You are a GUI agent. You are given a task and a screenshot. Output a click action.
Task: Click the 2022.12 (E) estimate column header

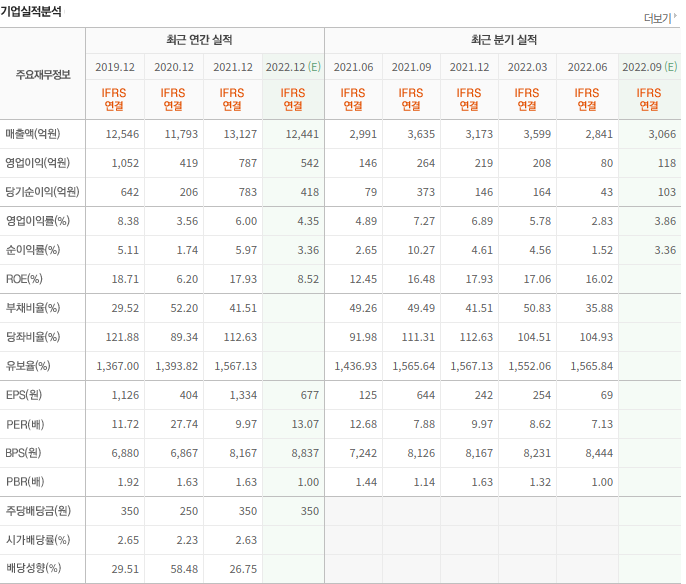point(293,67)
